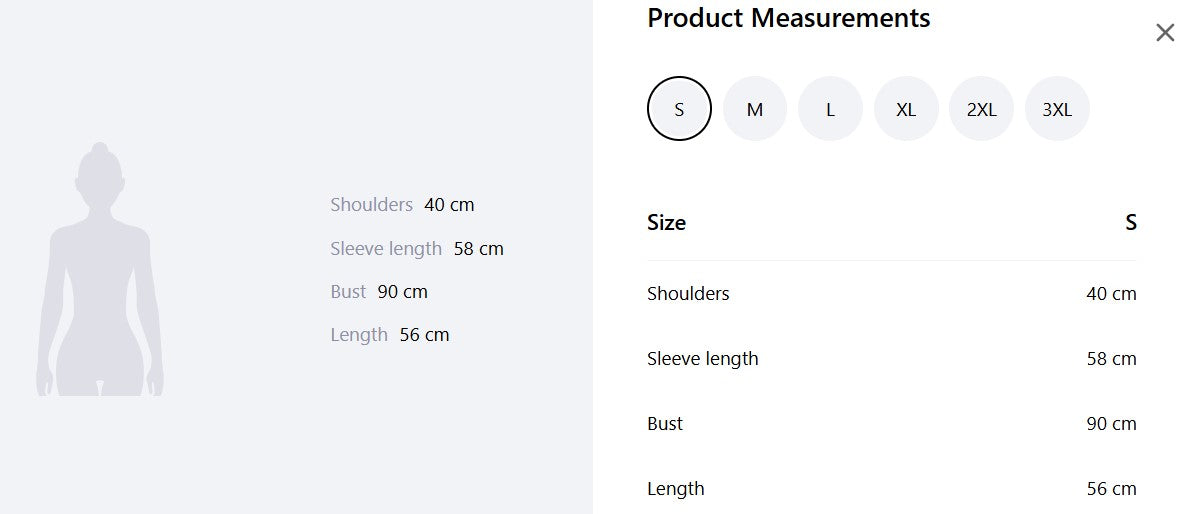Click the Length row in size table

[892, 488]
